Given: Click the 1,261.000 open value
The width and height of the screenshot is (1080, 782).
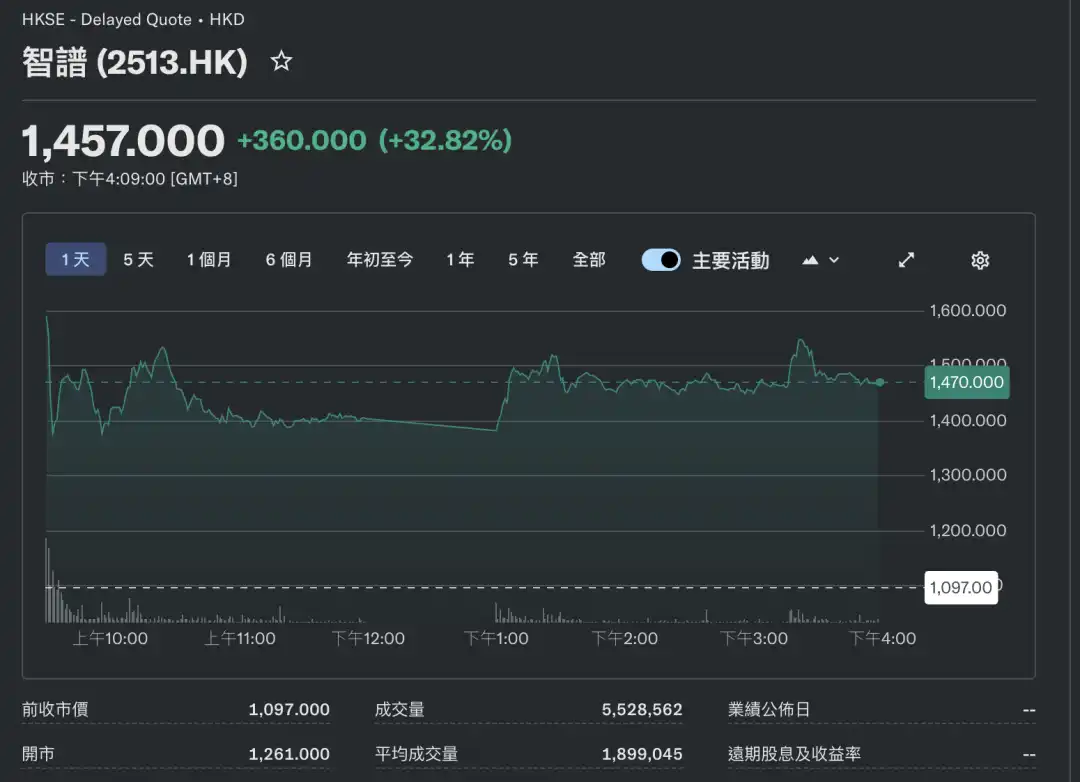Looking at the screenshot, I should (289, 754).
